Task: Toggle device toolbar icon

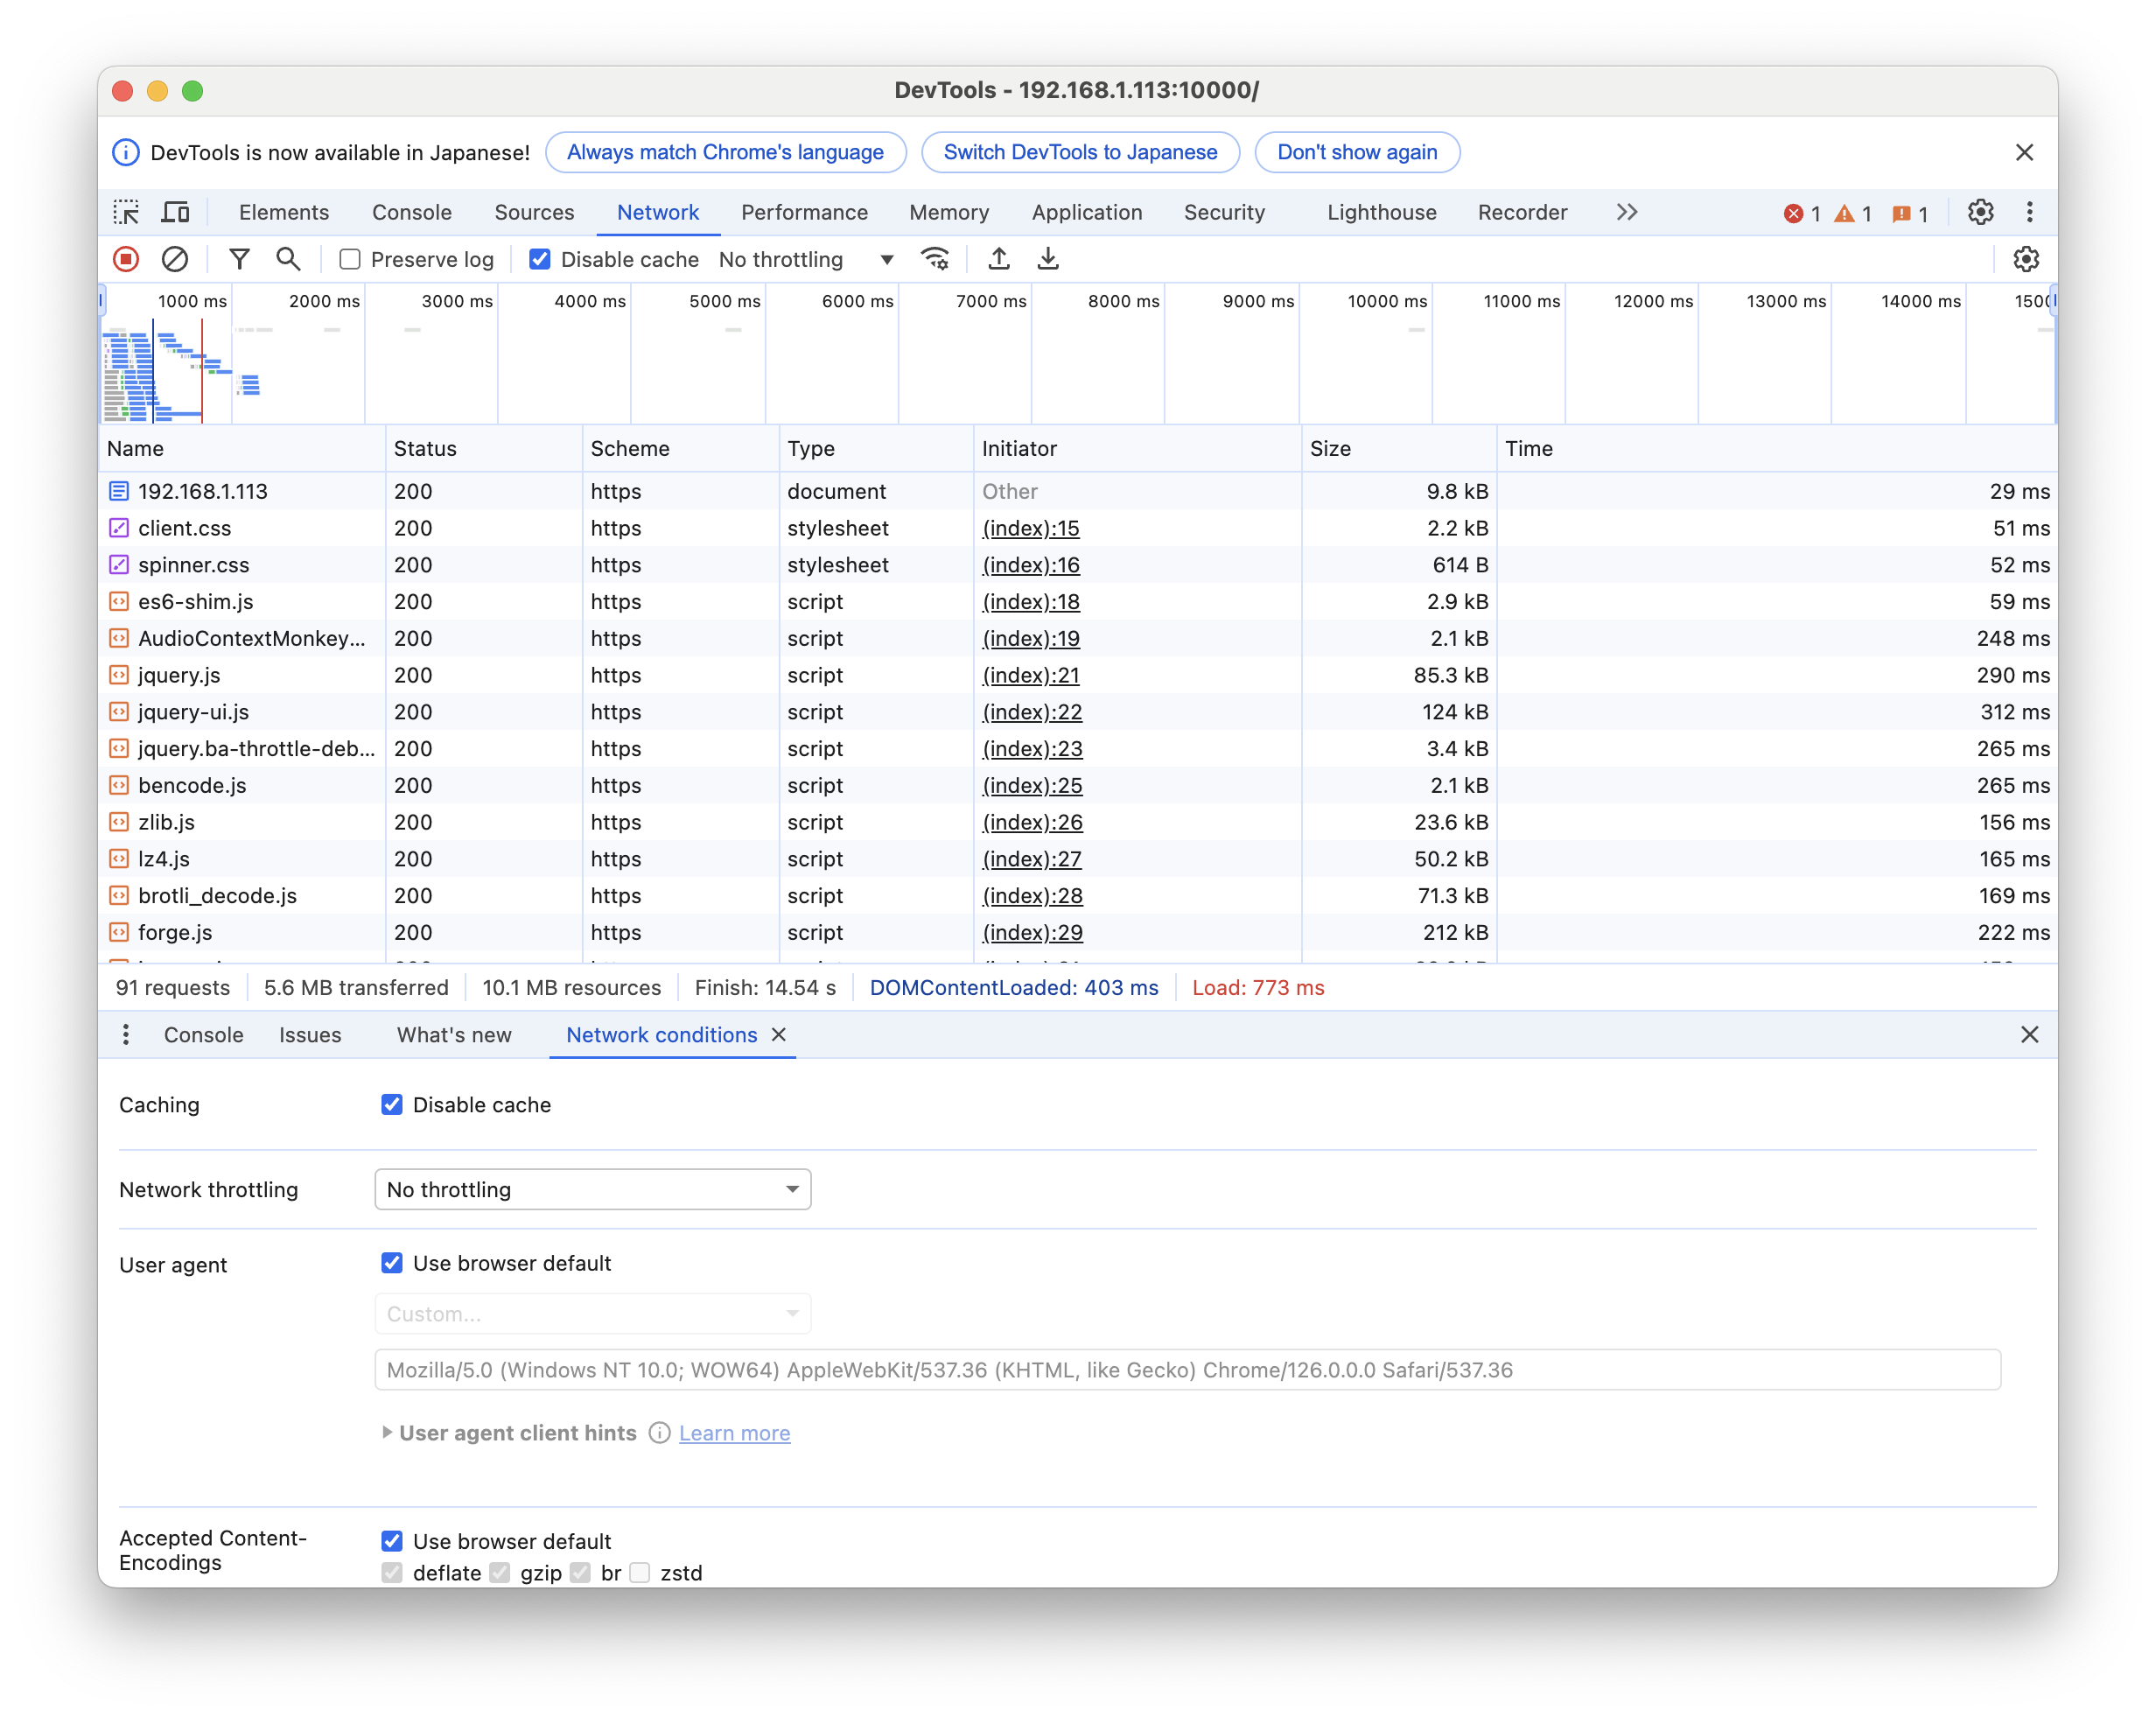Action: [176, 212]
